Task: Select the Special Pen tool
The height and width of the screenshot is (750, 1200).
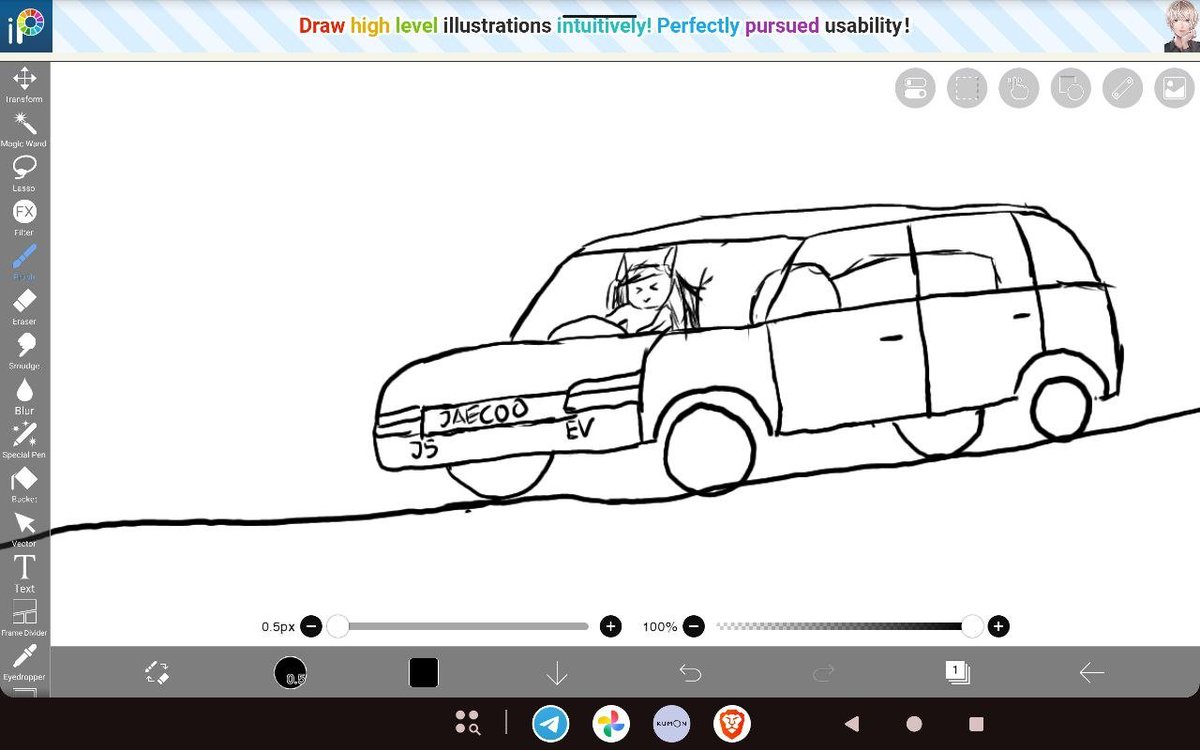Action: [x=24, y=440]
